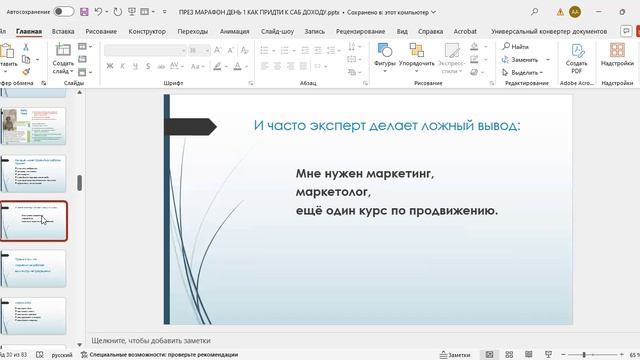
Task: Open the Переходы tab
Action: tap(192, 31)
